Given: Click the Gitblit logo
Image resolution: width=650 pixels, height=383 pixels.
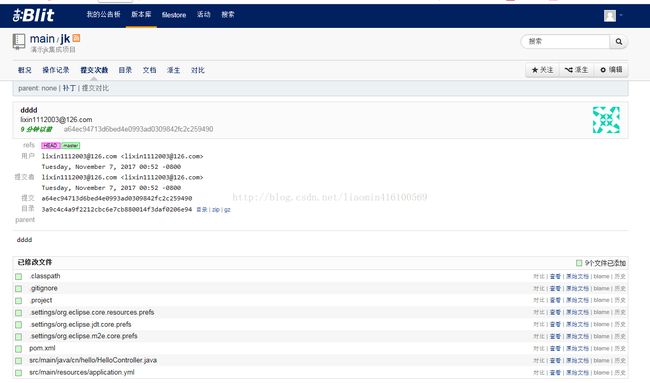Looking at the screenshot, I should pos(33,15).
